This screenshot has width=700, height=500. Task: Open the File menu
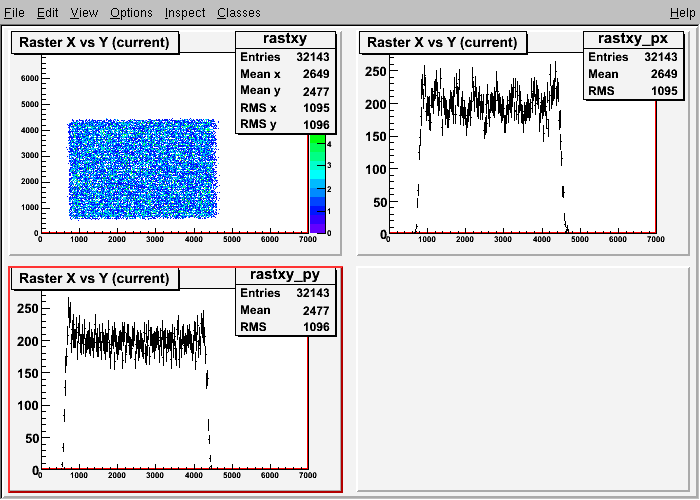(14, 13)
